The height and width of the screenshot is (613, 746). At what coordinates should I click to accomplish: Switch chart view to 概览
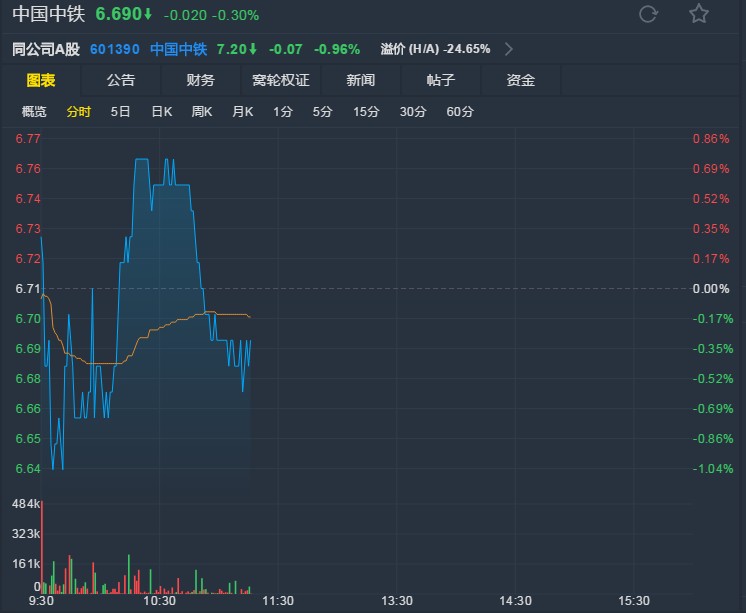[34, 112]
